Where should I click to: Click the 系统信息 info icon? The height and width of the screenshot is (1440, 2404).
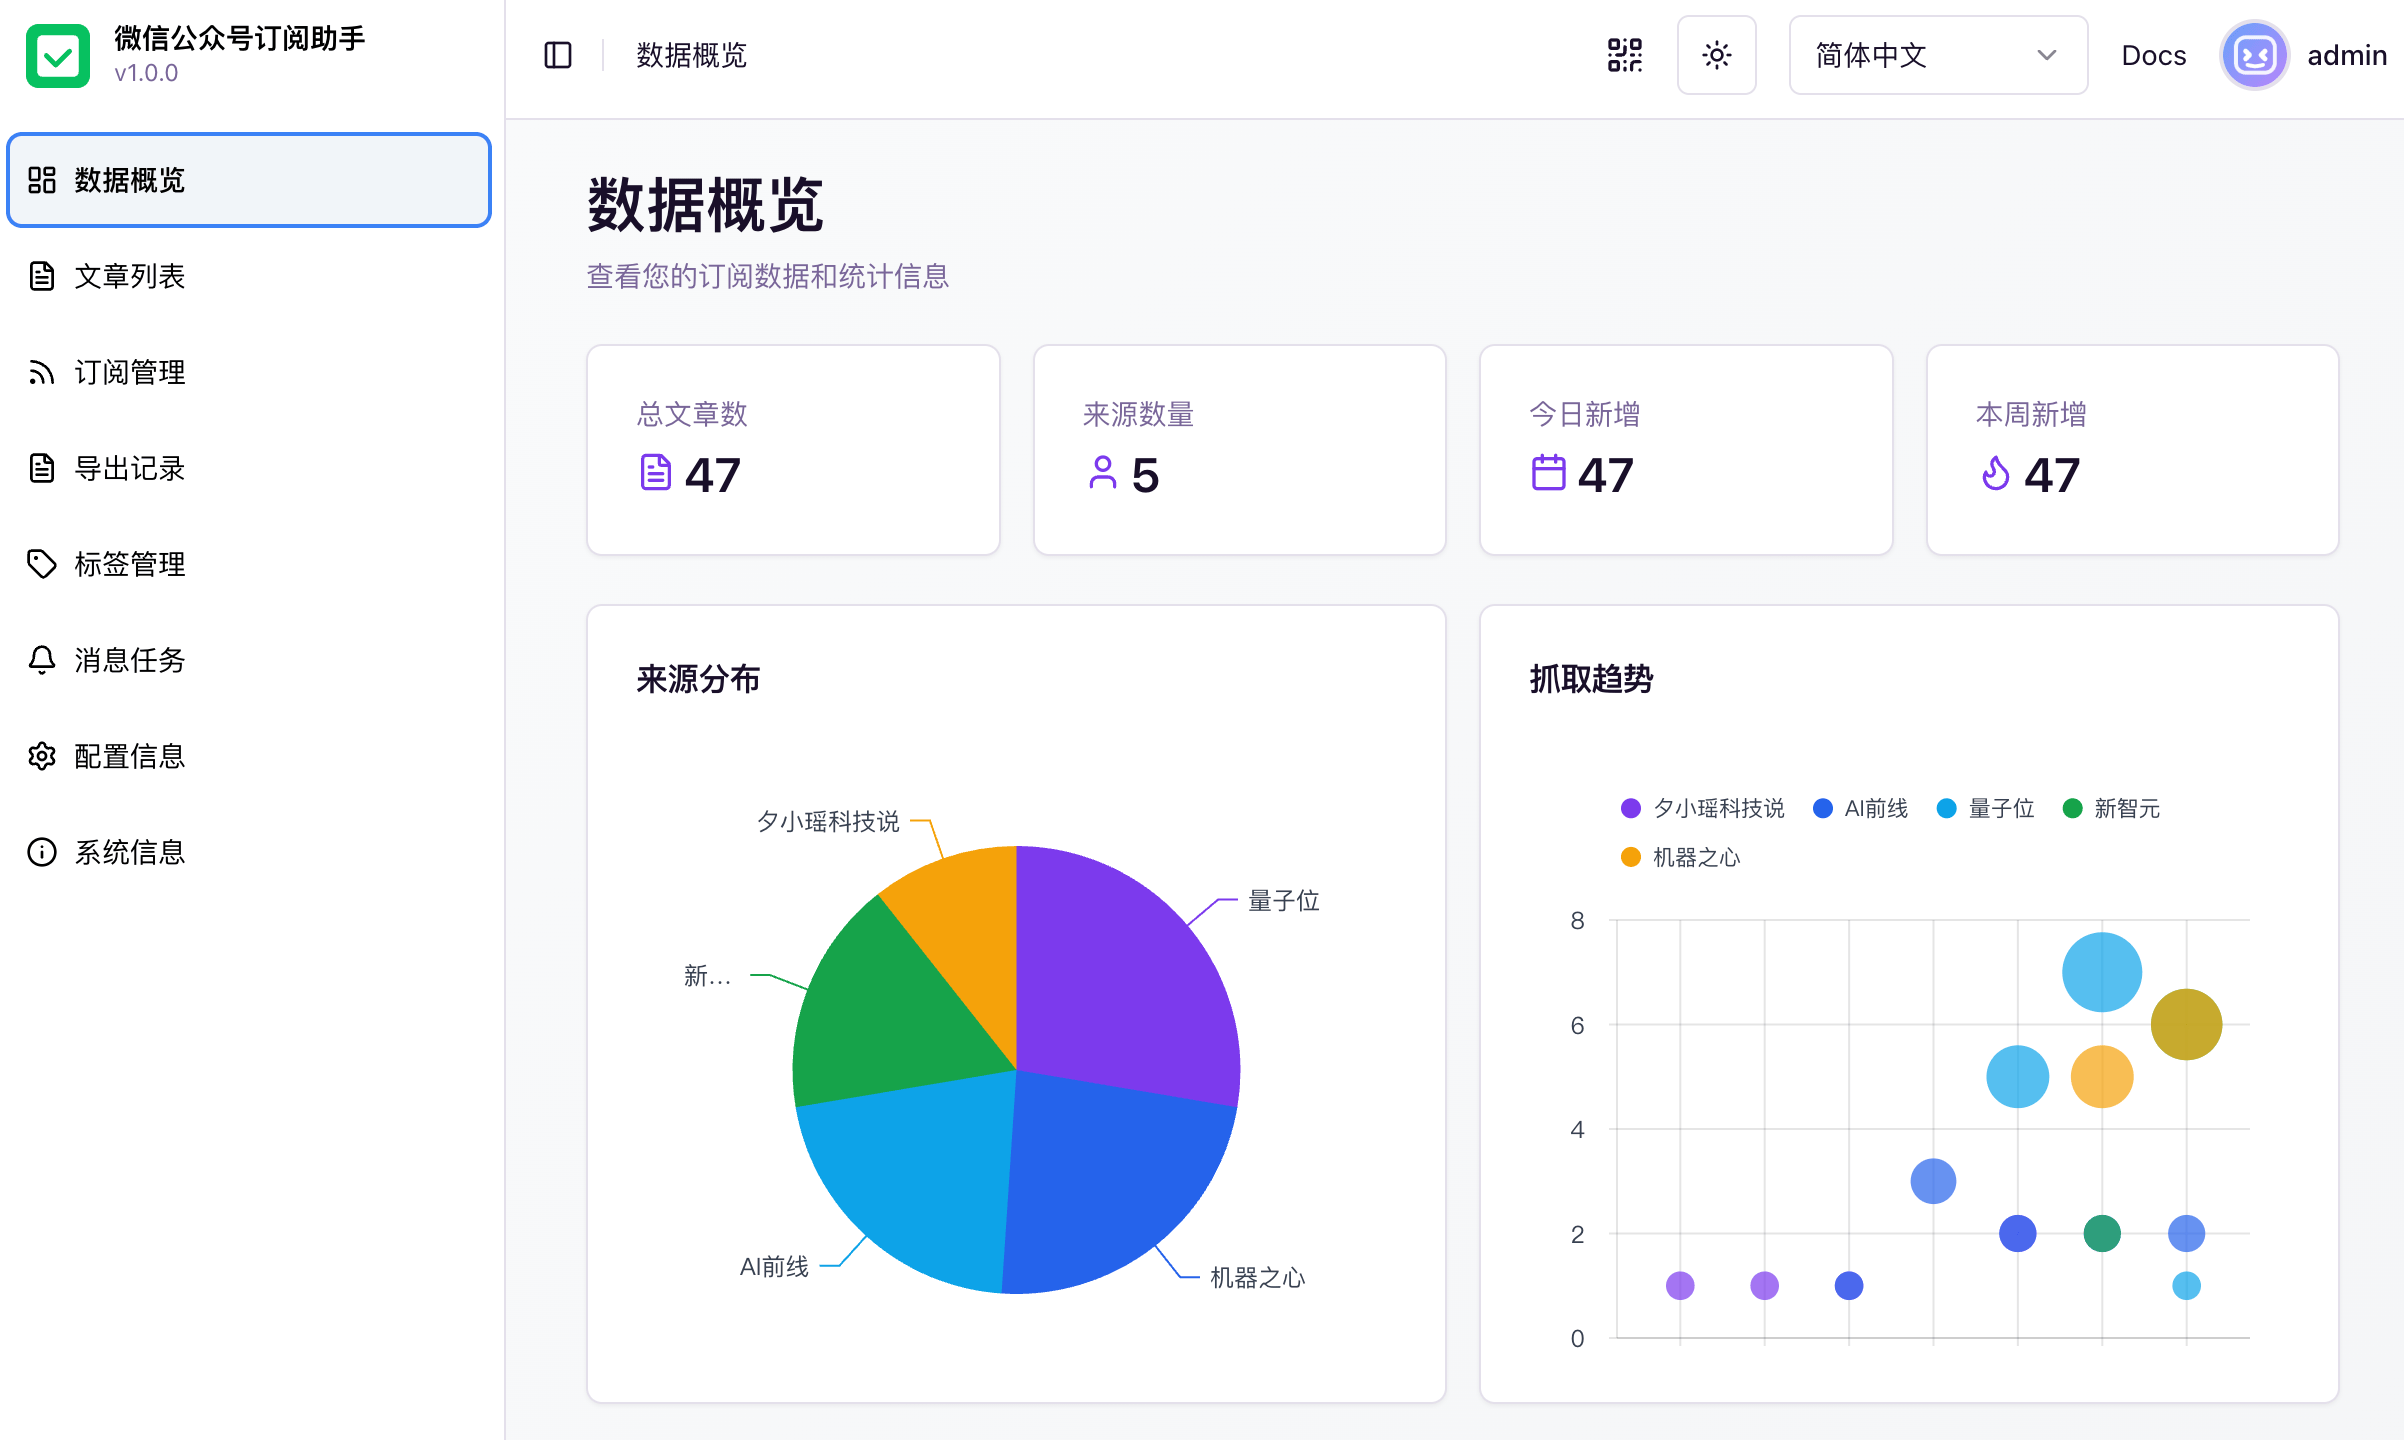(42, 852)
